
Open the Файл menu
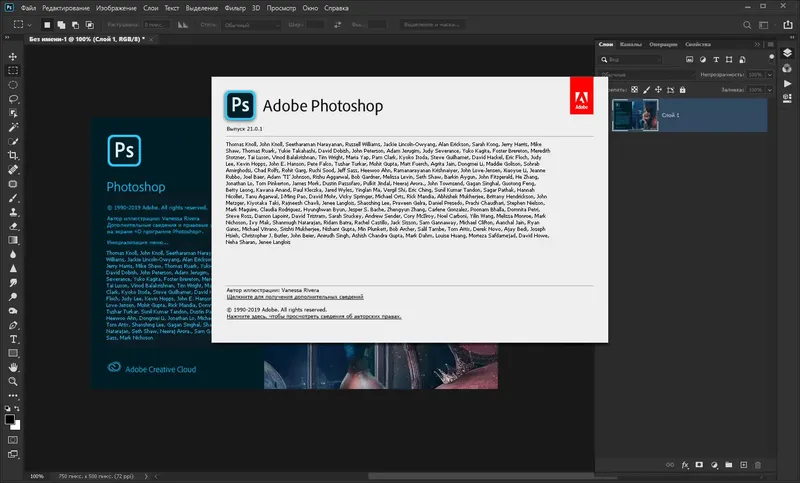pos(28,8)
